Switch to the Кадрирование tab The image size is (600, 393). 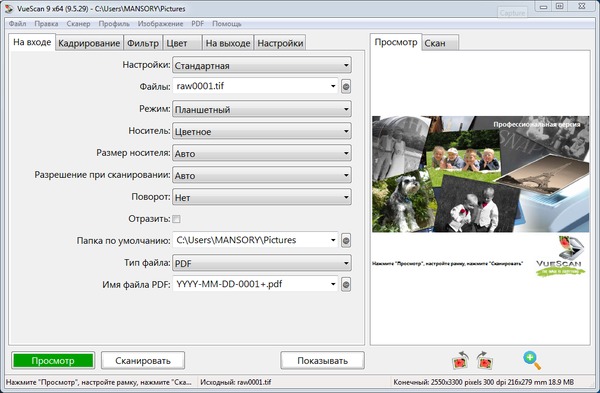pos(89,43)
